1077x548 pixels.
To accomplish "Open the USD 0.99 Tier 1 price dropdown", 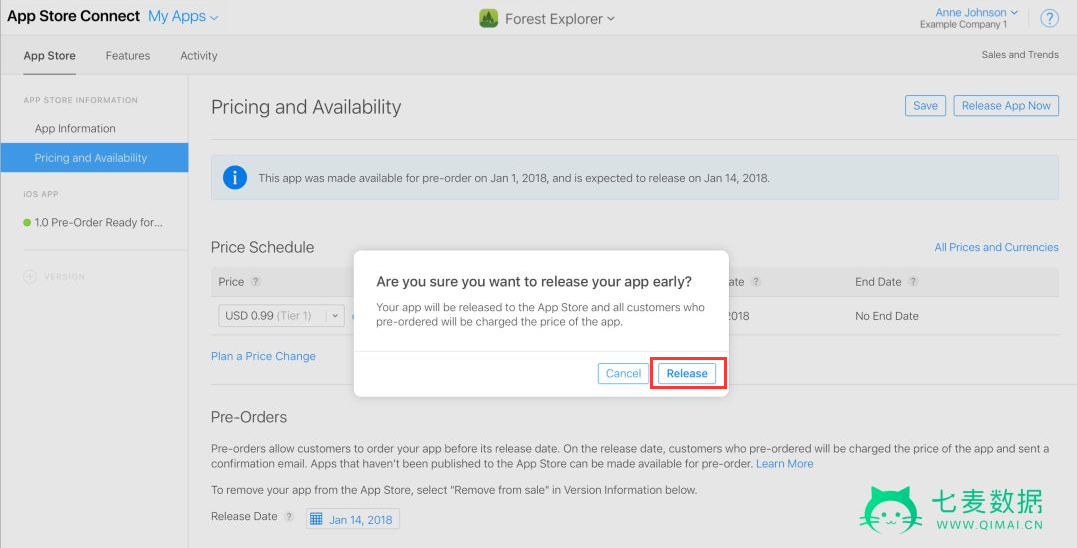I will coord(282,316).
